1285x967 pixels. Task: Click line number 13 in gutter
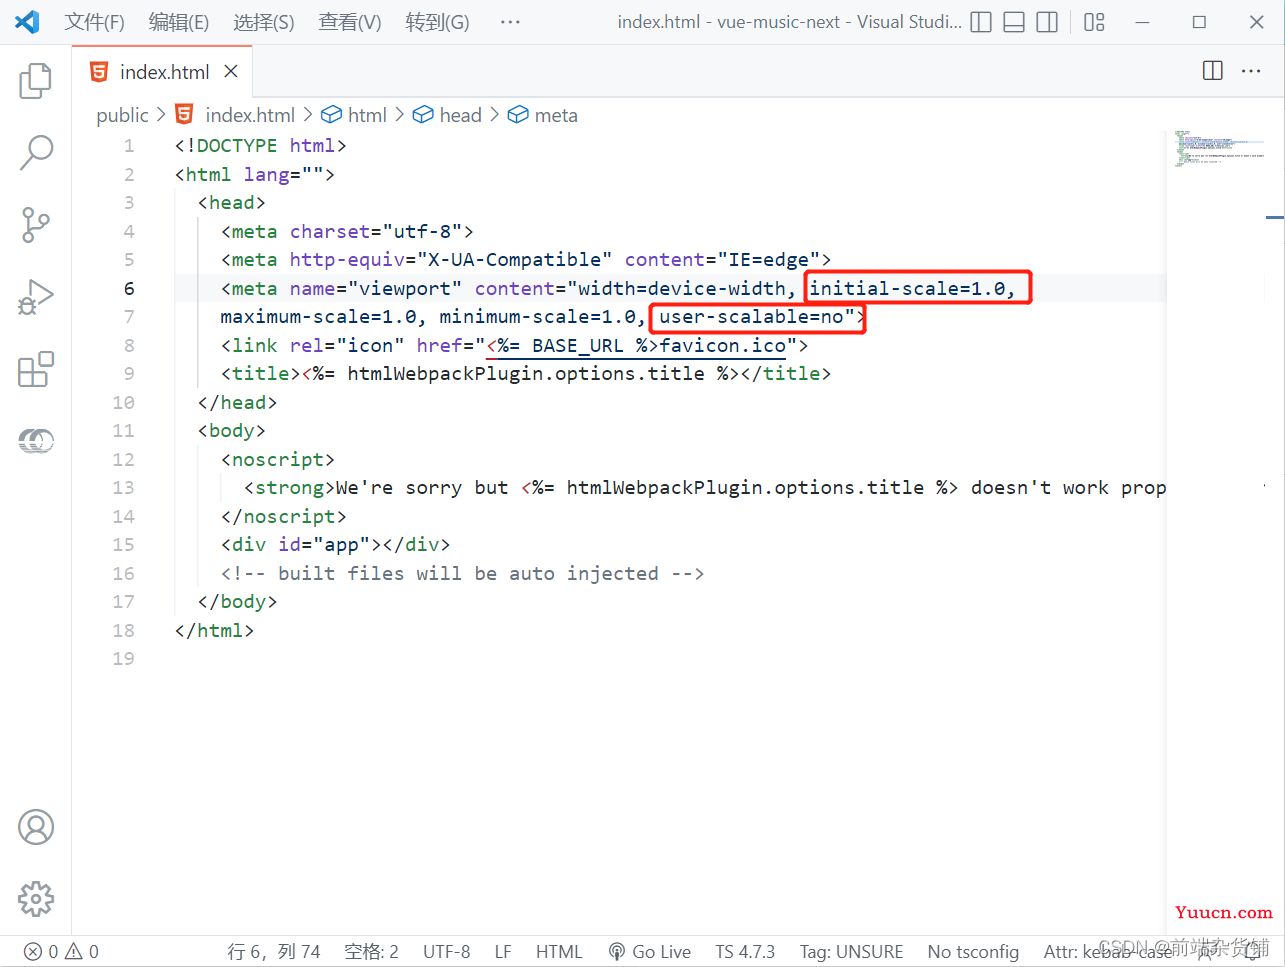[123, 487]
